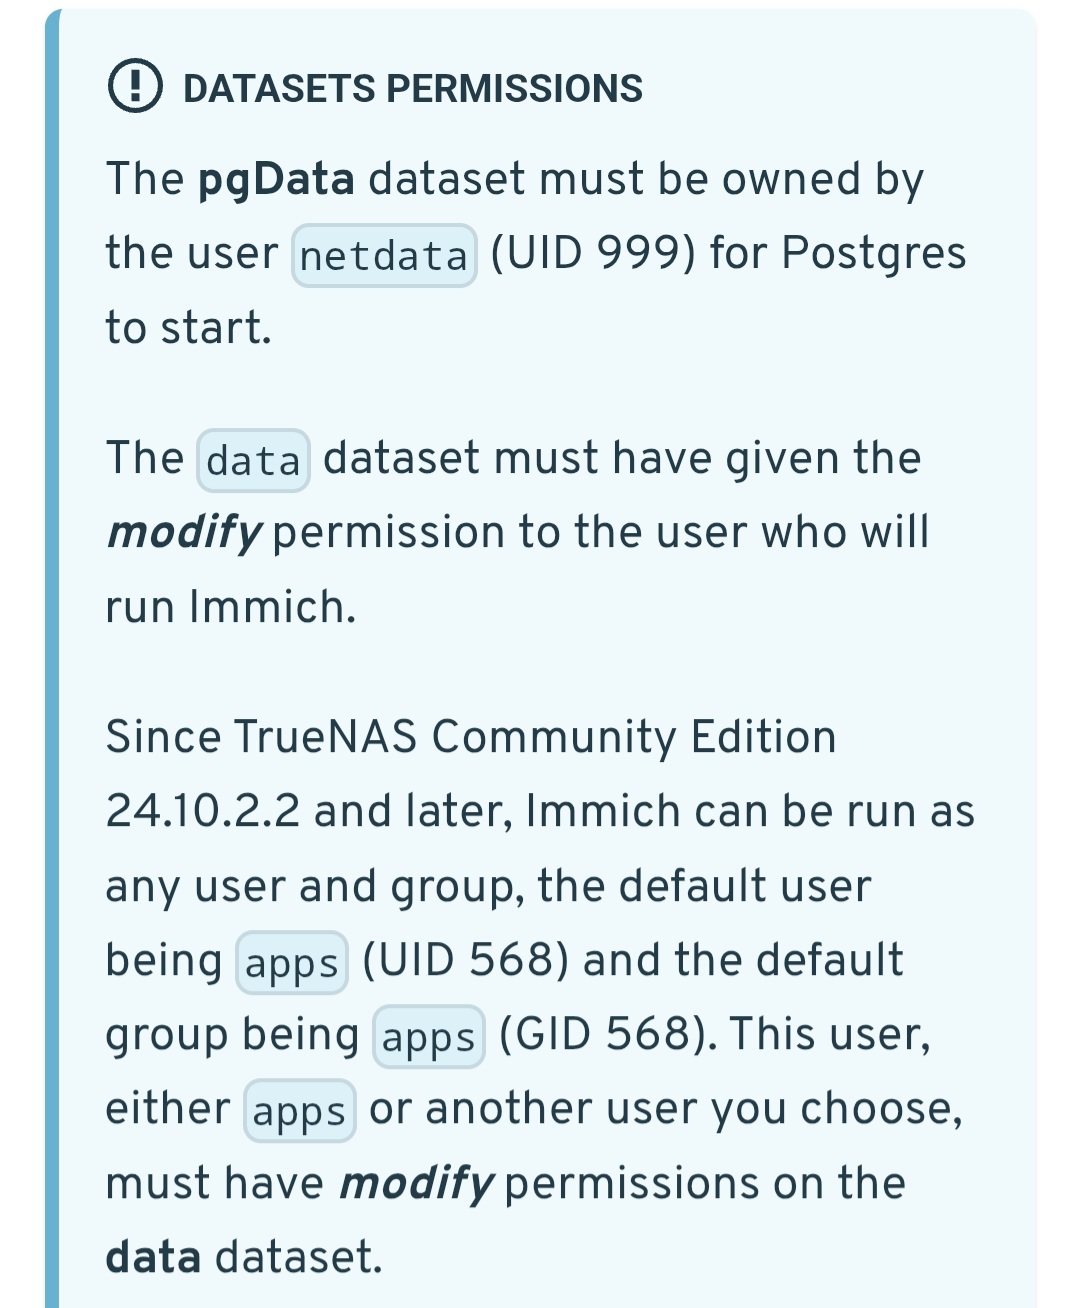Click the bold pgData text
The height and width of the screenshot is (1308, 1080).
tap(276, 180)
